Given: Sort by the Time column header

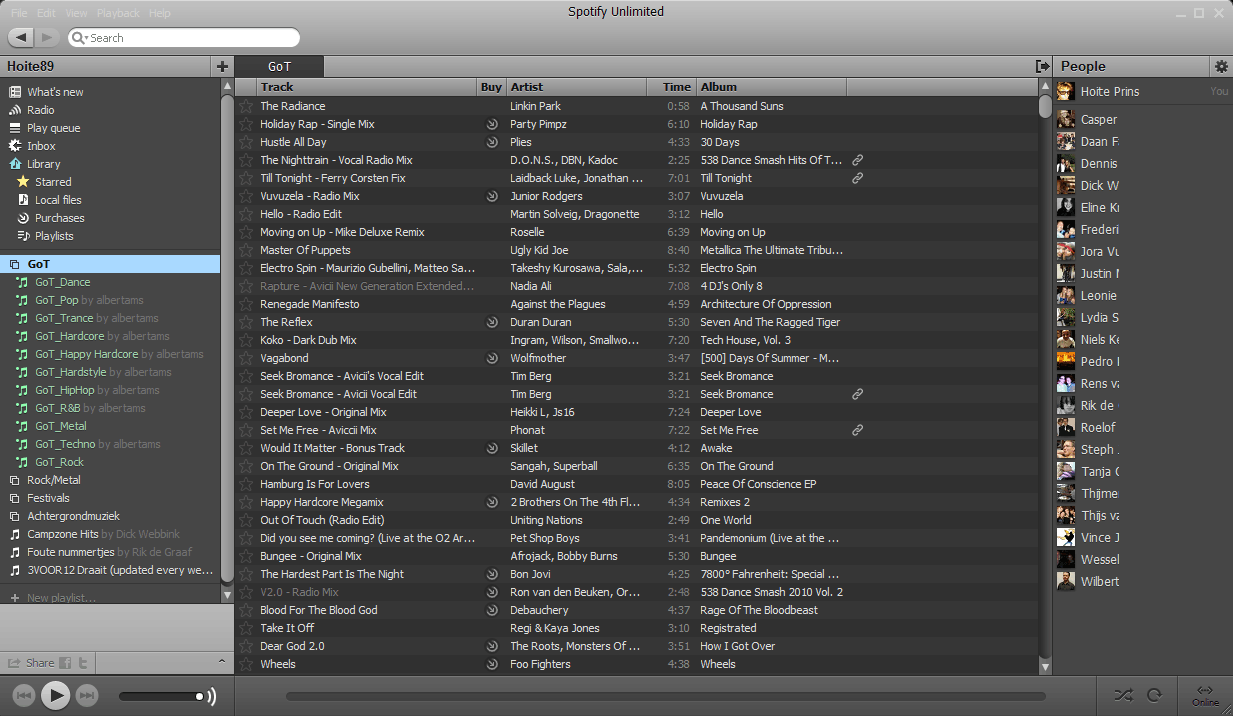Looking at the screenshot, I should [x=671, y=87].
